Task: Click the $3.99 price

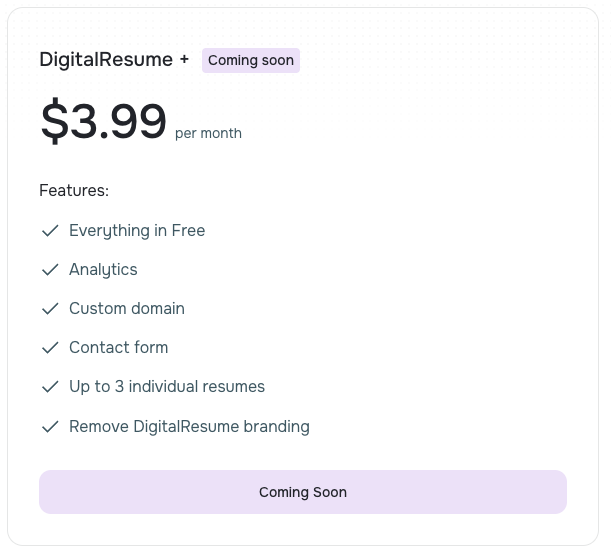Action: click(103, 121)
